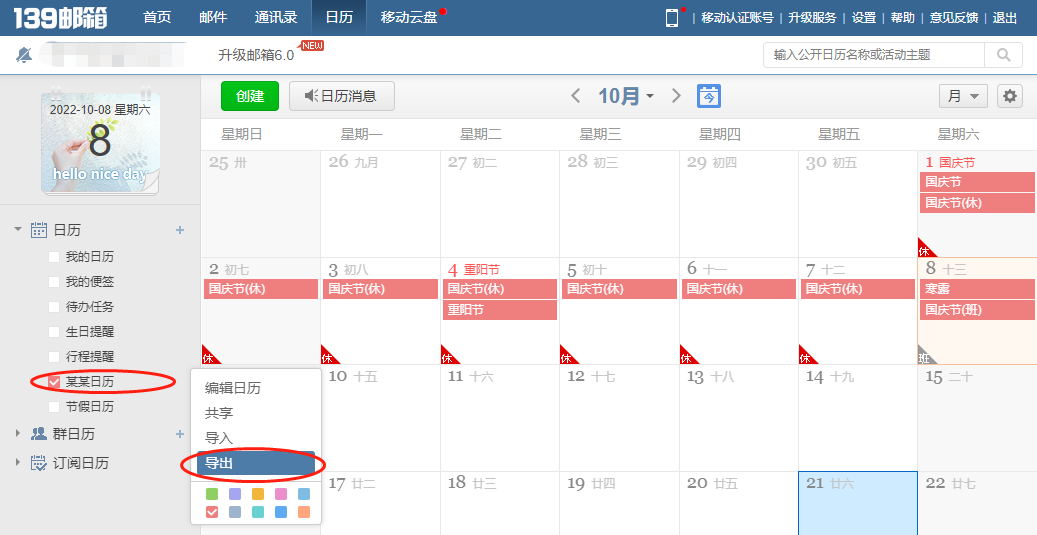
Task: Open the 日历消息 button
Action: [x=341, y=96]
